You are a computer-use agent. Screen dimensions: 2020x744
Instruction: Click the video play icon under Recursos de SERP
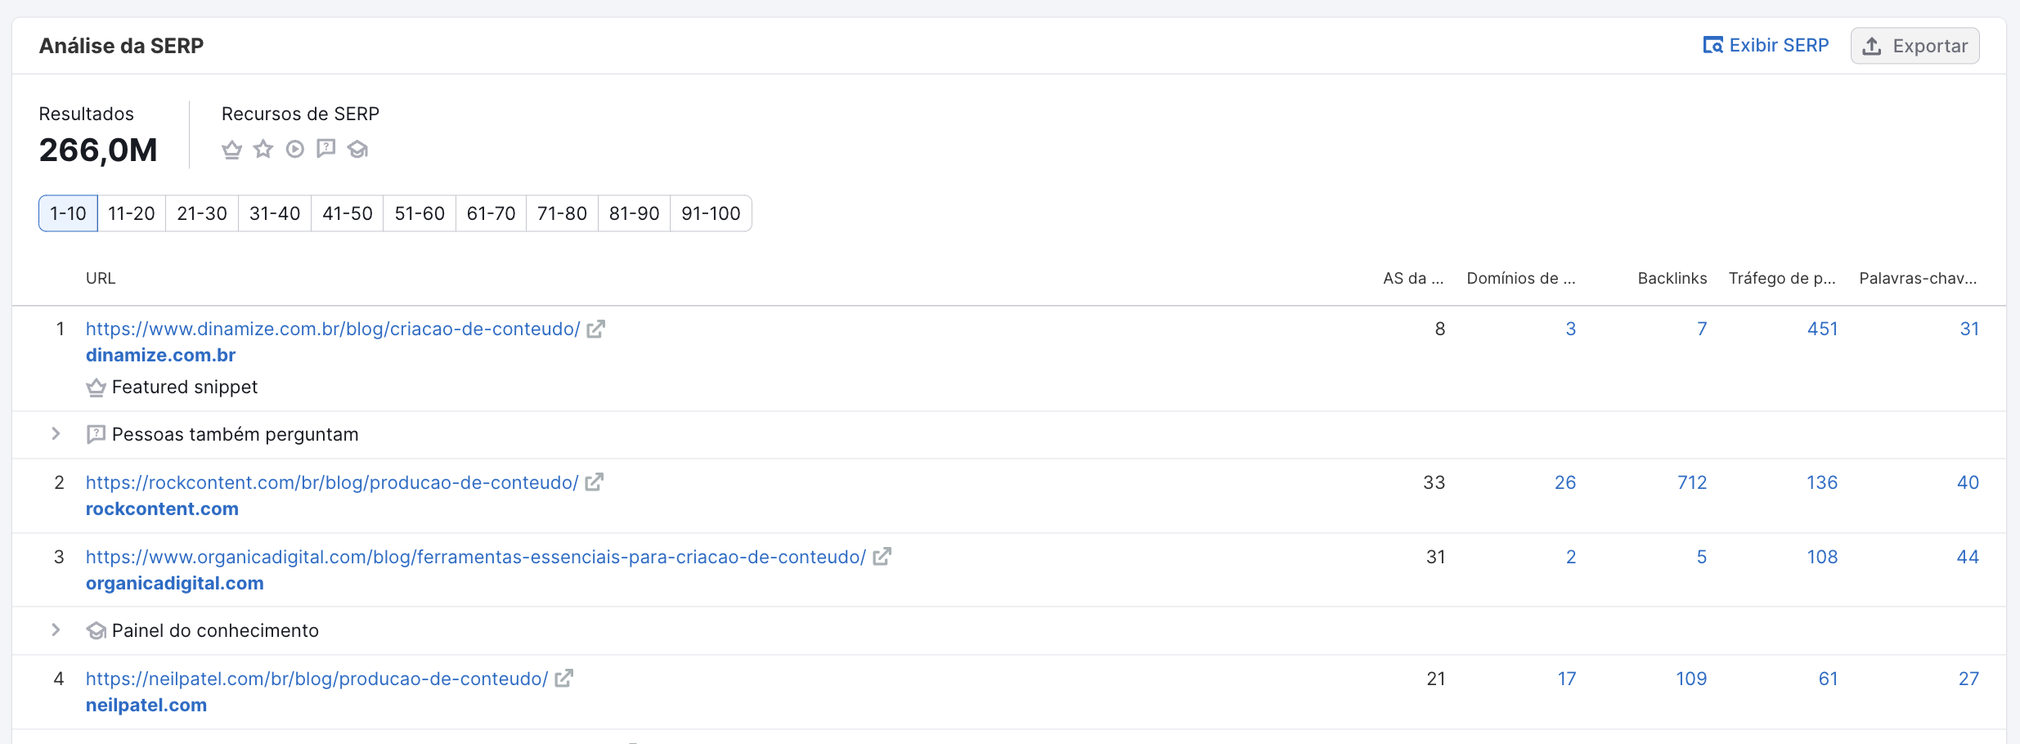click(x=295, y=149)
